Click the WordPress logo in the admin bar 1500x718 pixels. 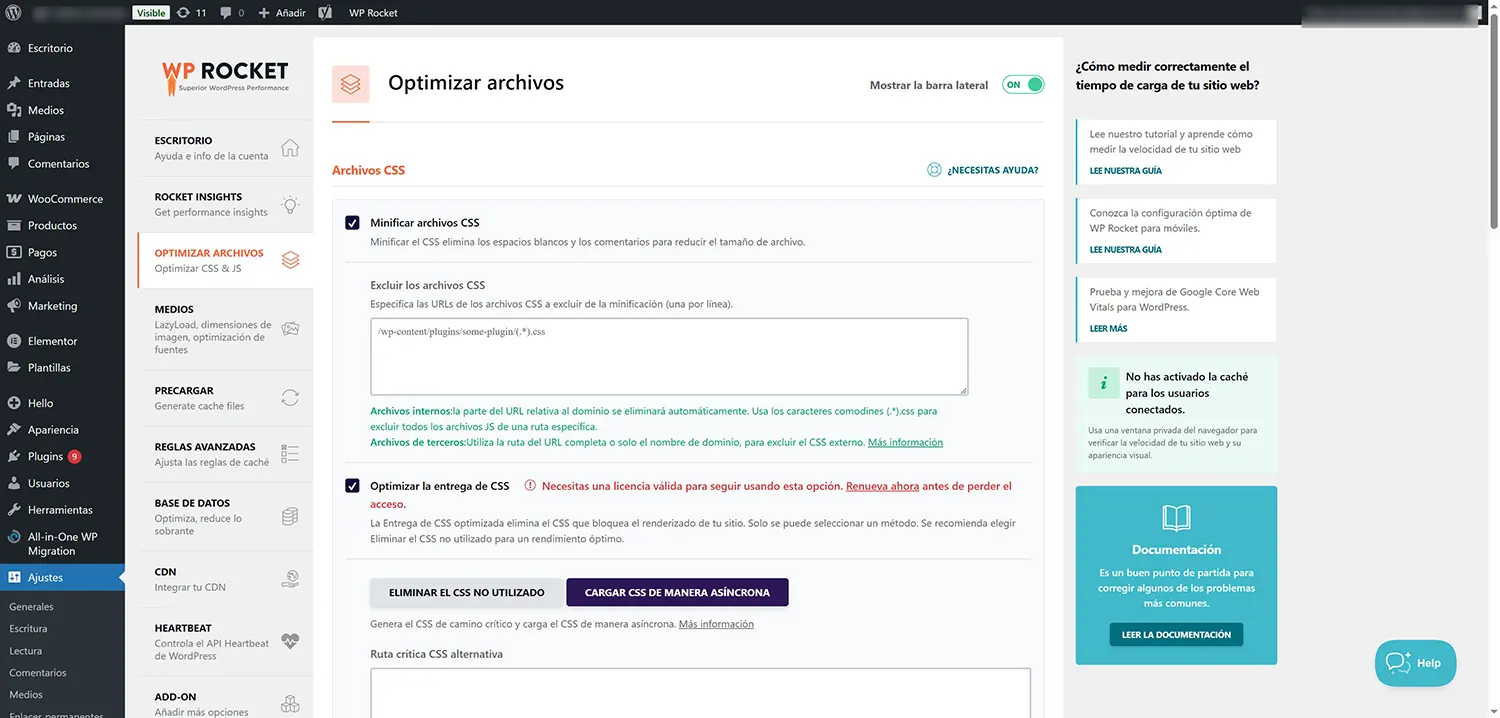point(14,13)
